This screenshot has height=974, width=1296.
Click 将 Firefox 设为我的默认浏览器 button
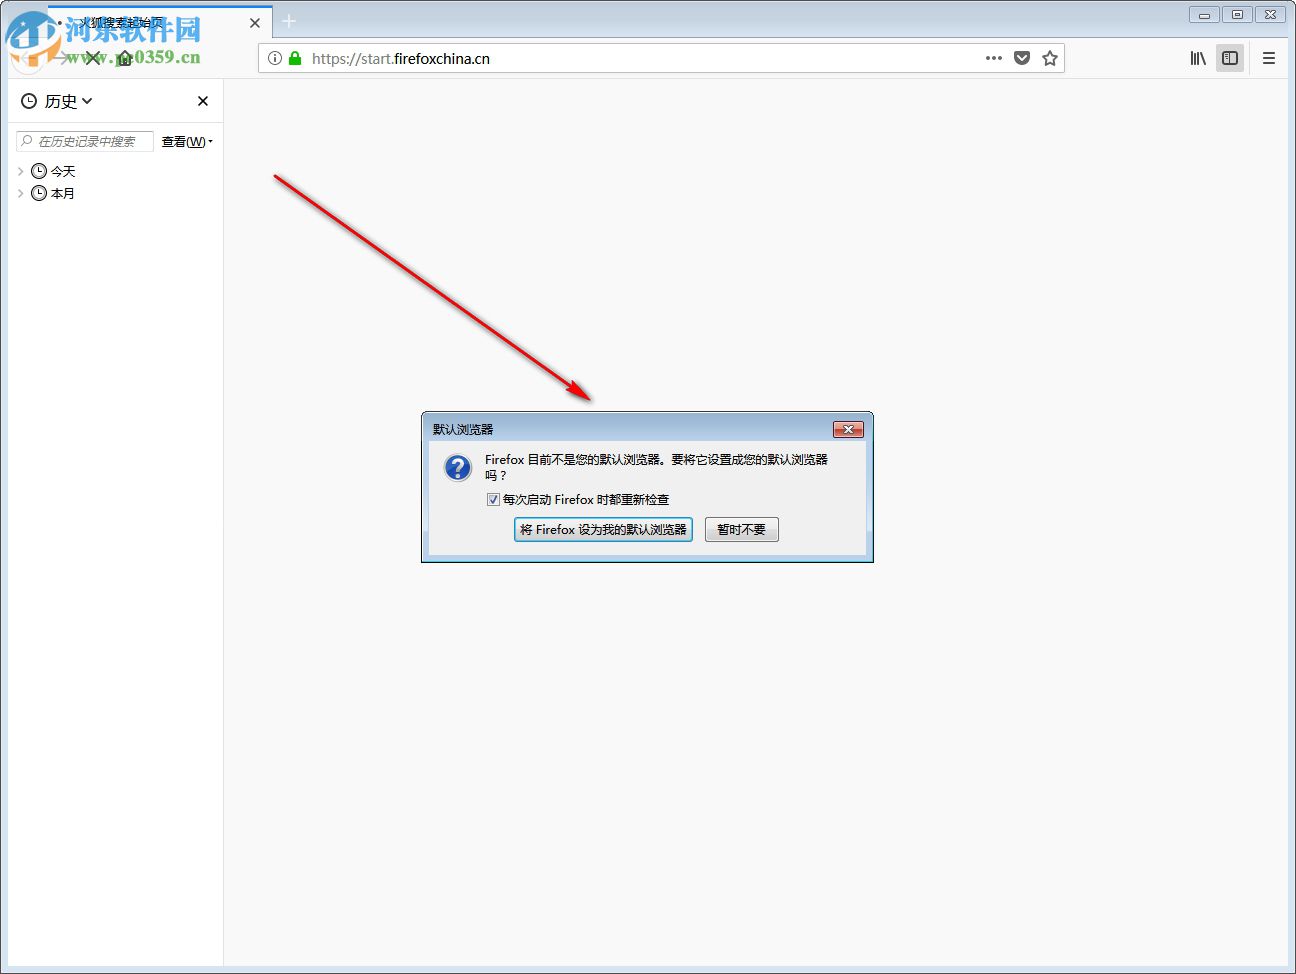(x=602, y=529)
